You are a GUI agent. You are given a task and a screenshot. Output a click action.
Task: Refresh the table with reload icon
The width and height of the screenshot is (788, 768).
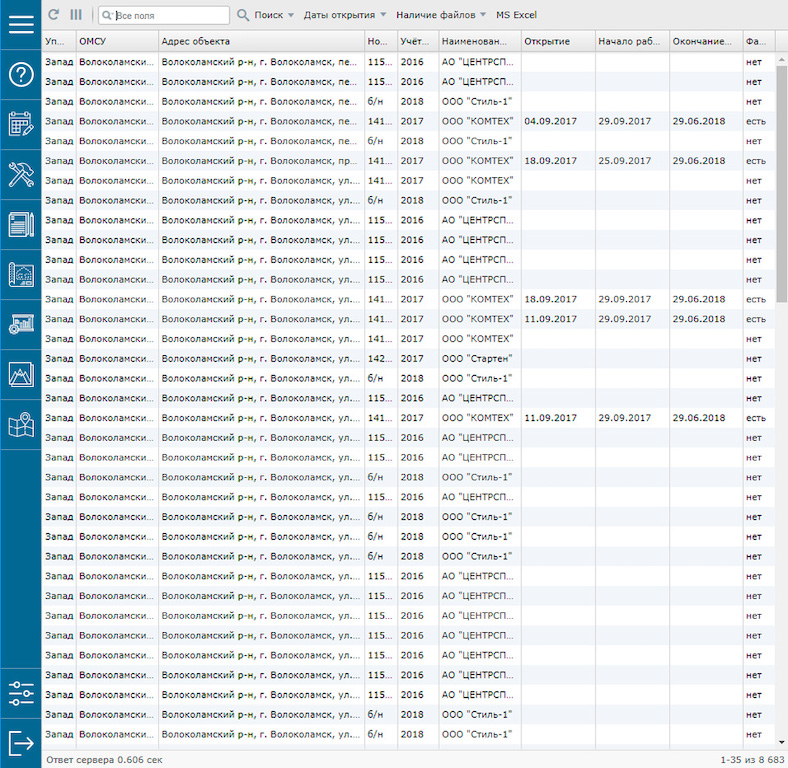click(54, 15)
